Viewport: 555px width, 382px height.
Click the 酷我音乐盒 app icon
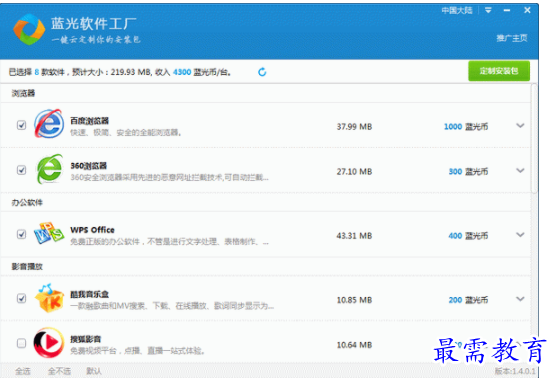(x=49, y=298)
